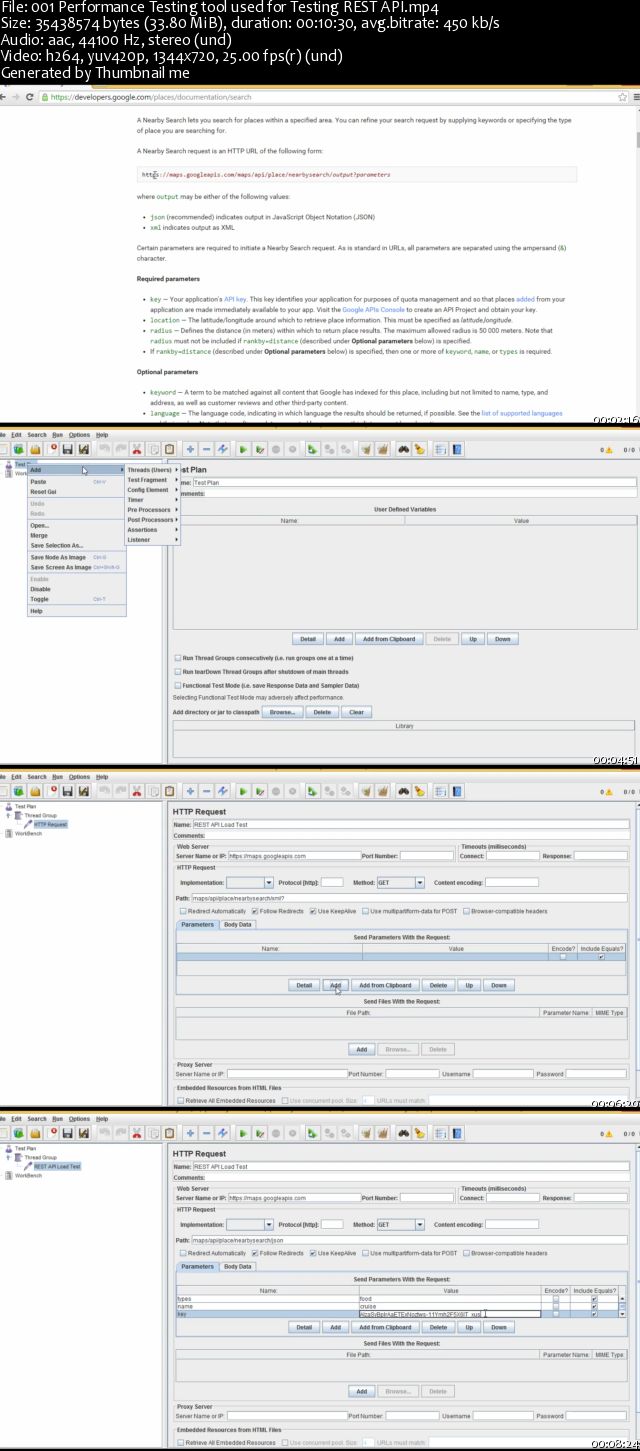Expand Config Element submenu entry

point(152,489)
